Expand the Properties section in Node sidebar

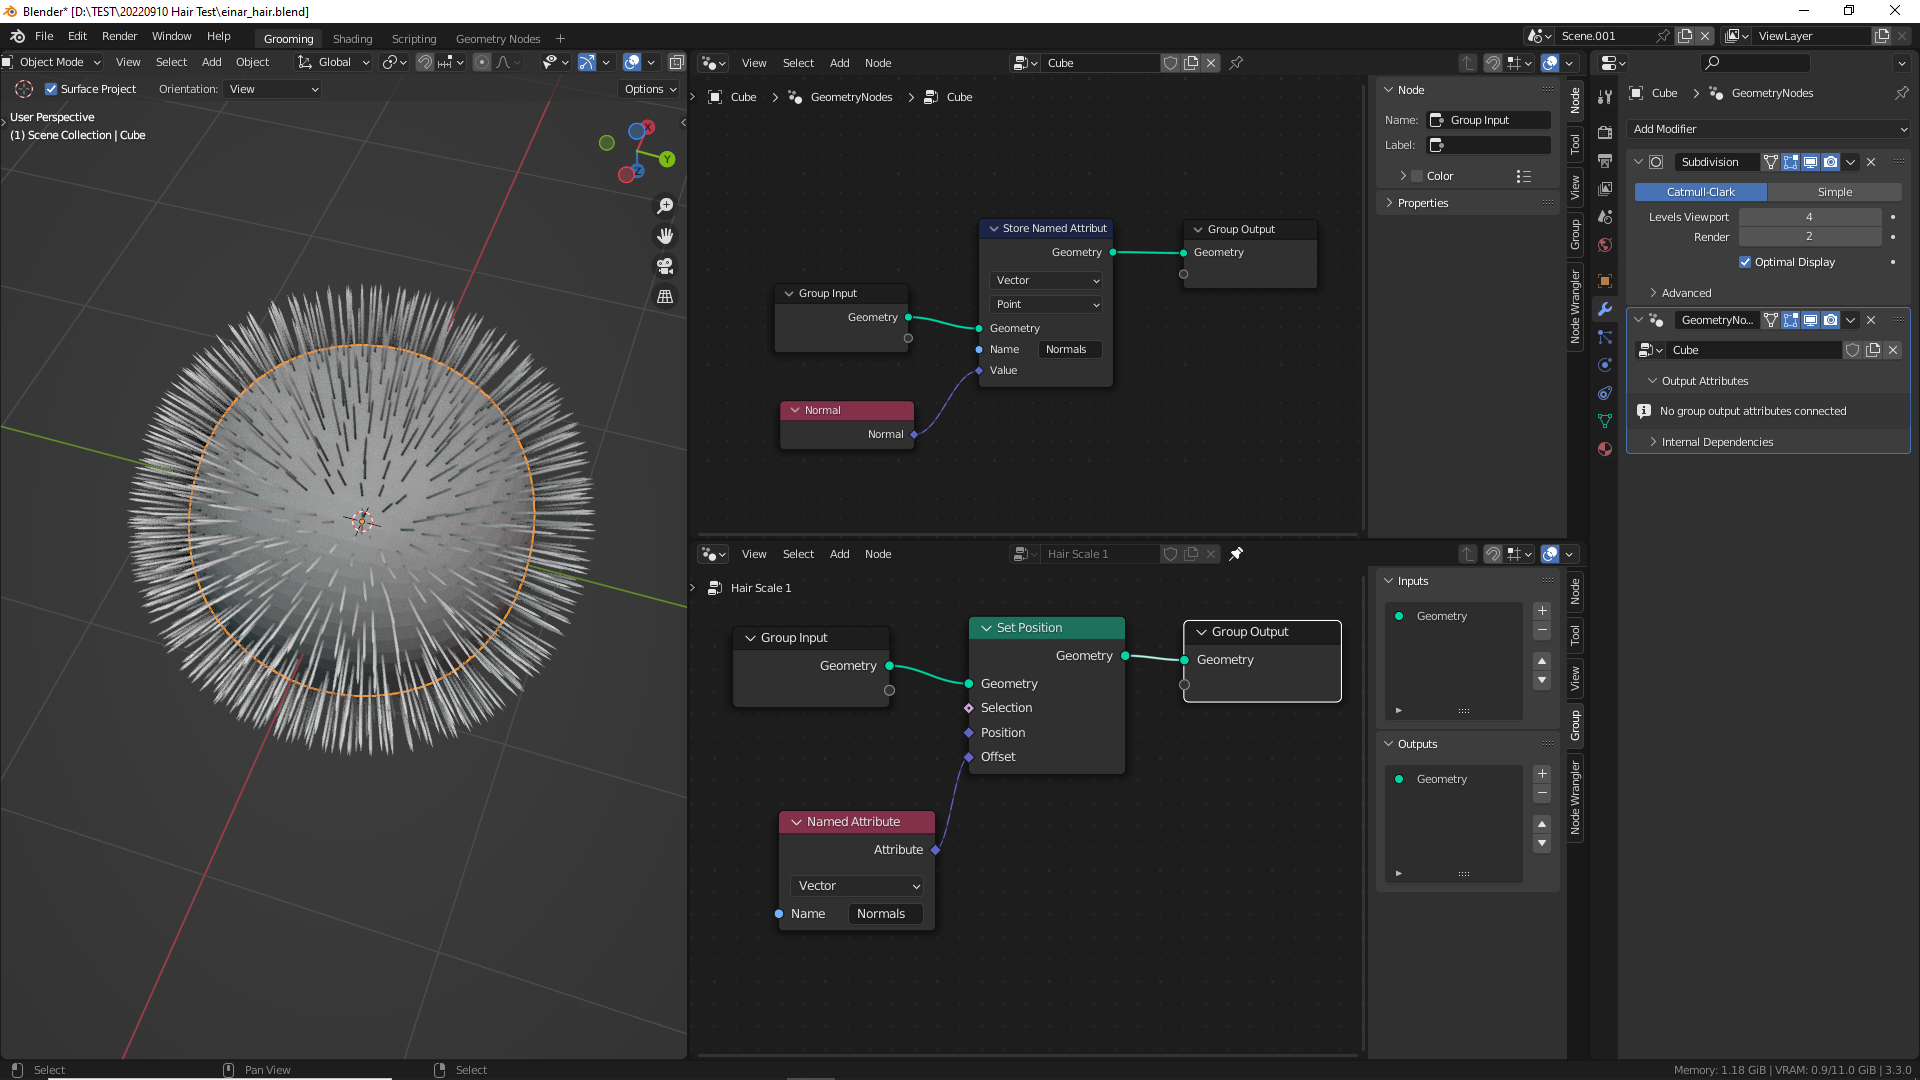tap(1422, 203)
